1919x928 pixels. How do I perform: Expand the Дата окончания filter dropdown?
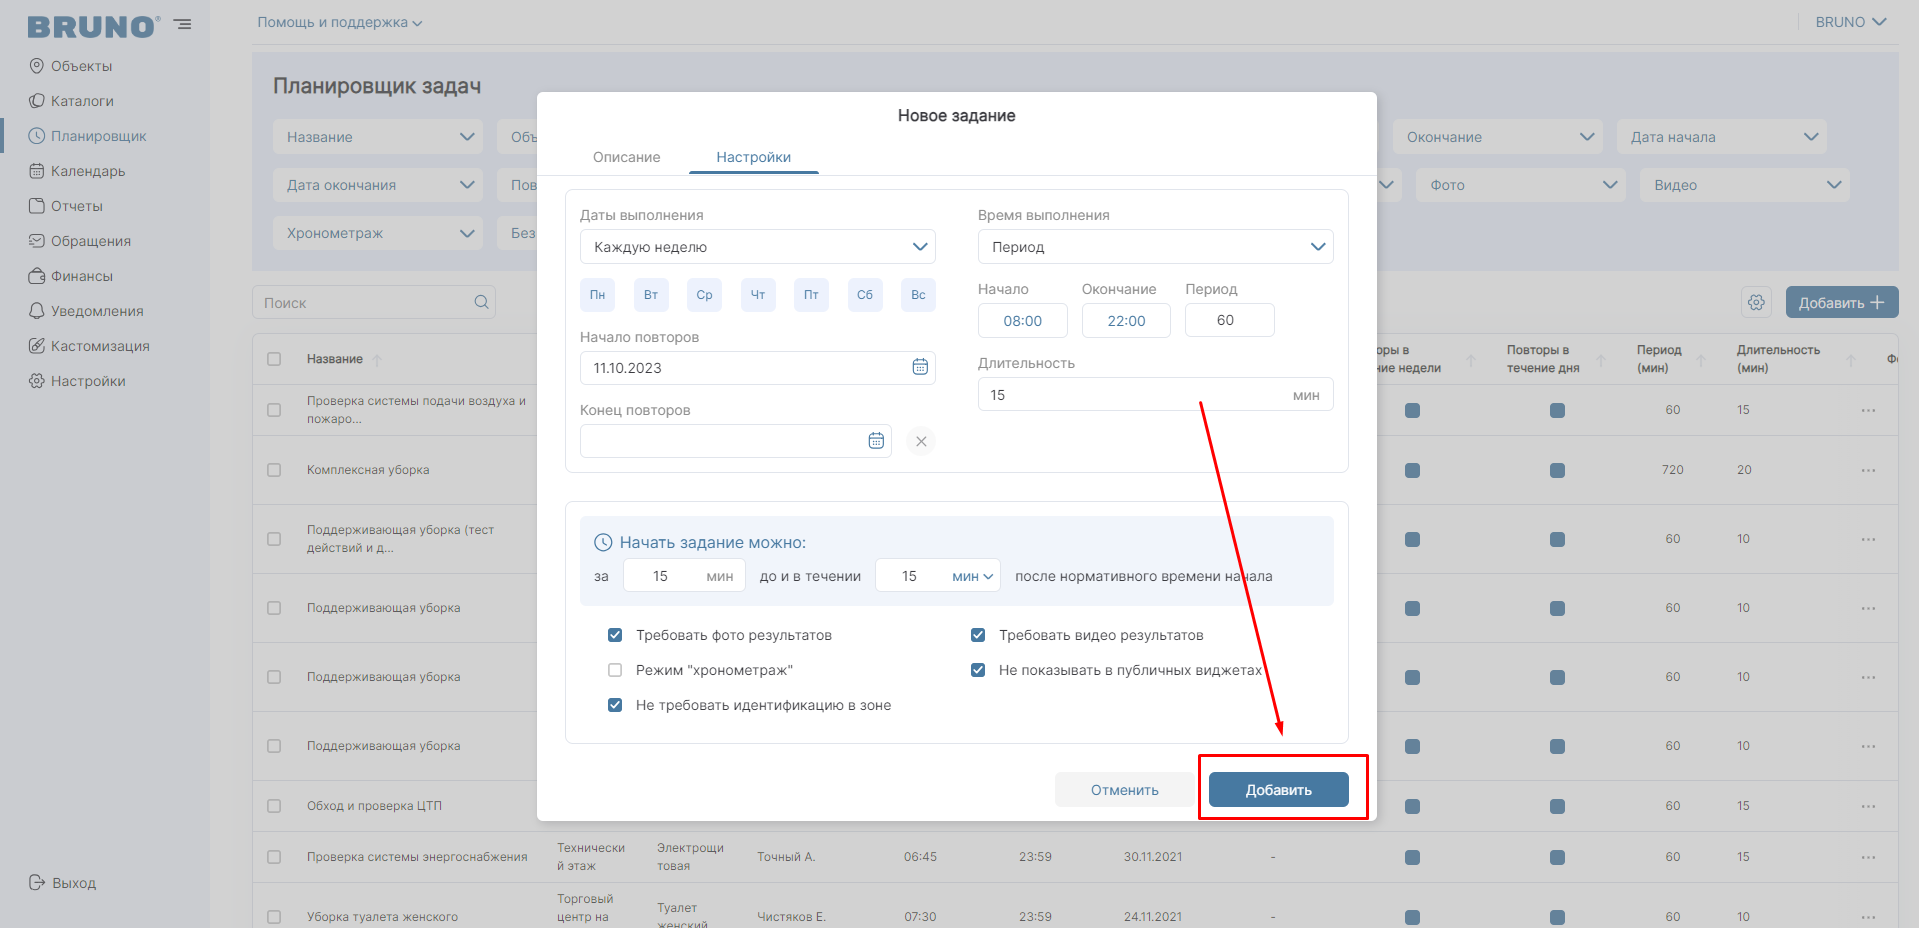pos(378,185)
